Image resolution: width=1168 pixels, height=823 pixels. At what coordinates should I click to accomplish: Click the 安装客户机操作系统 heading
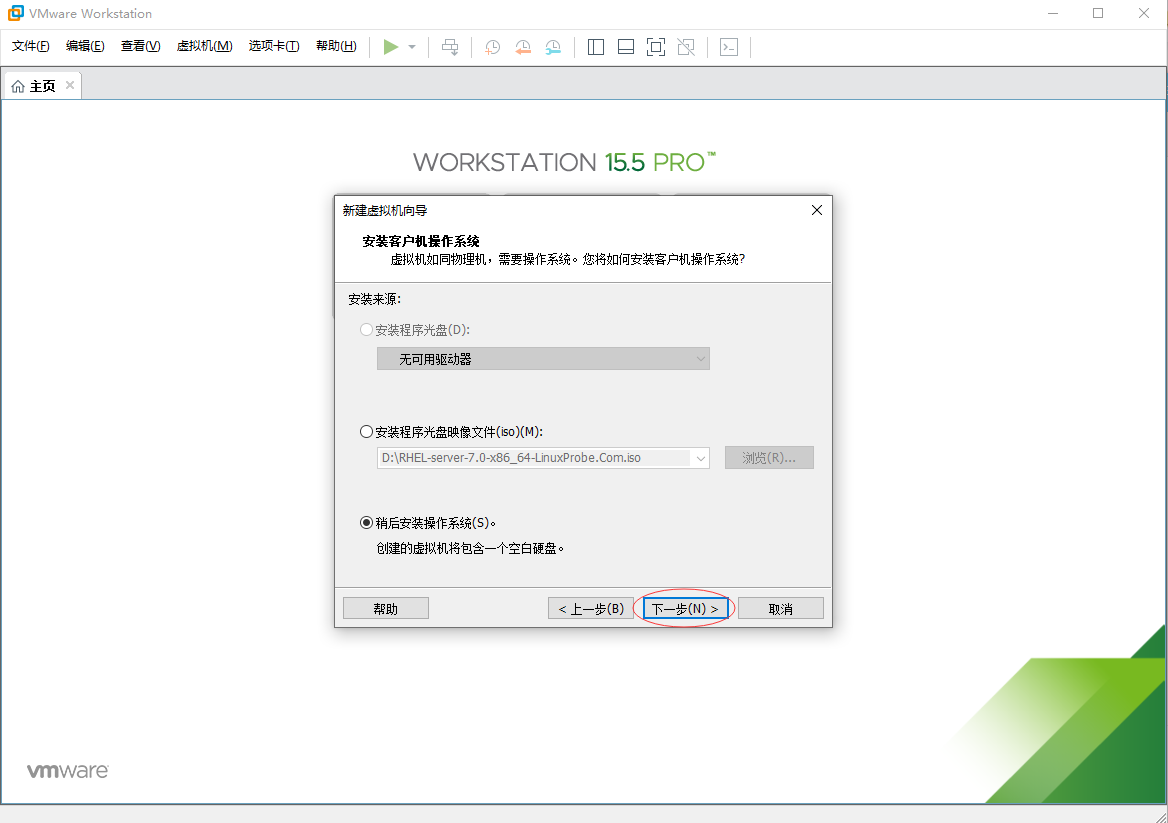tap(421, 241)
